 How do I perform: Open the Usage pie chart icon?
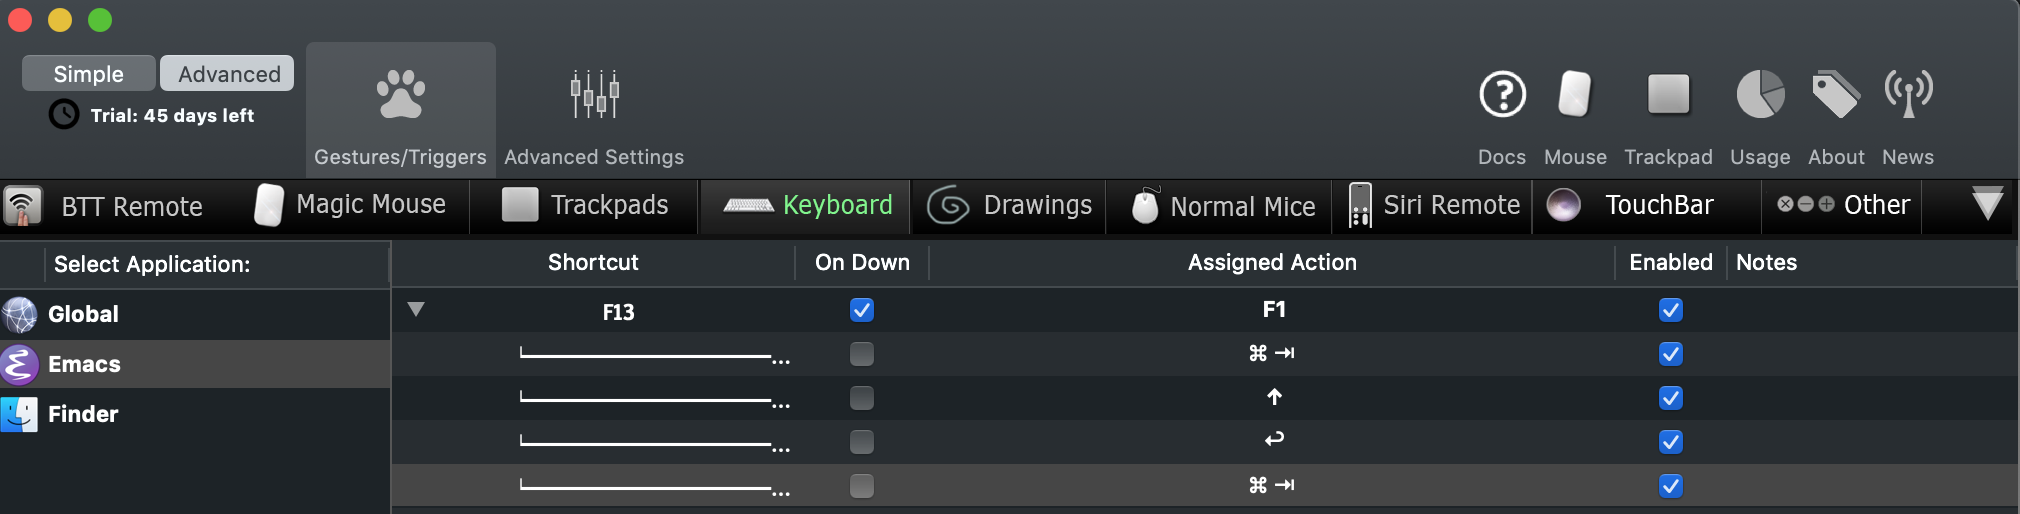pos(1760,96)
